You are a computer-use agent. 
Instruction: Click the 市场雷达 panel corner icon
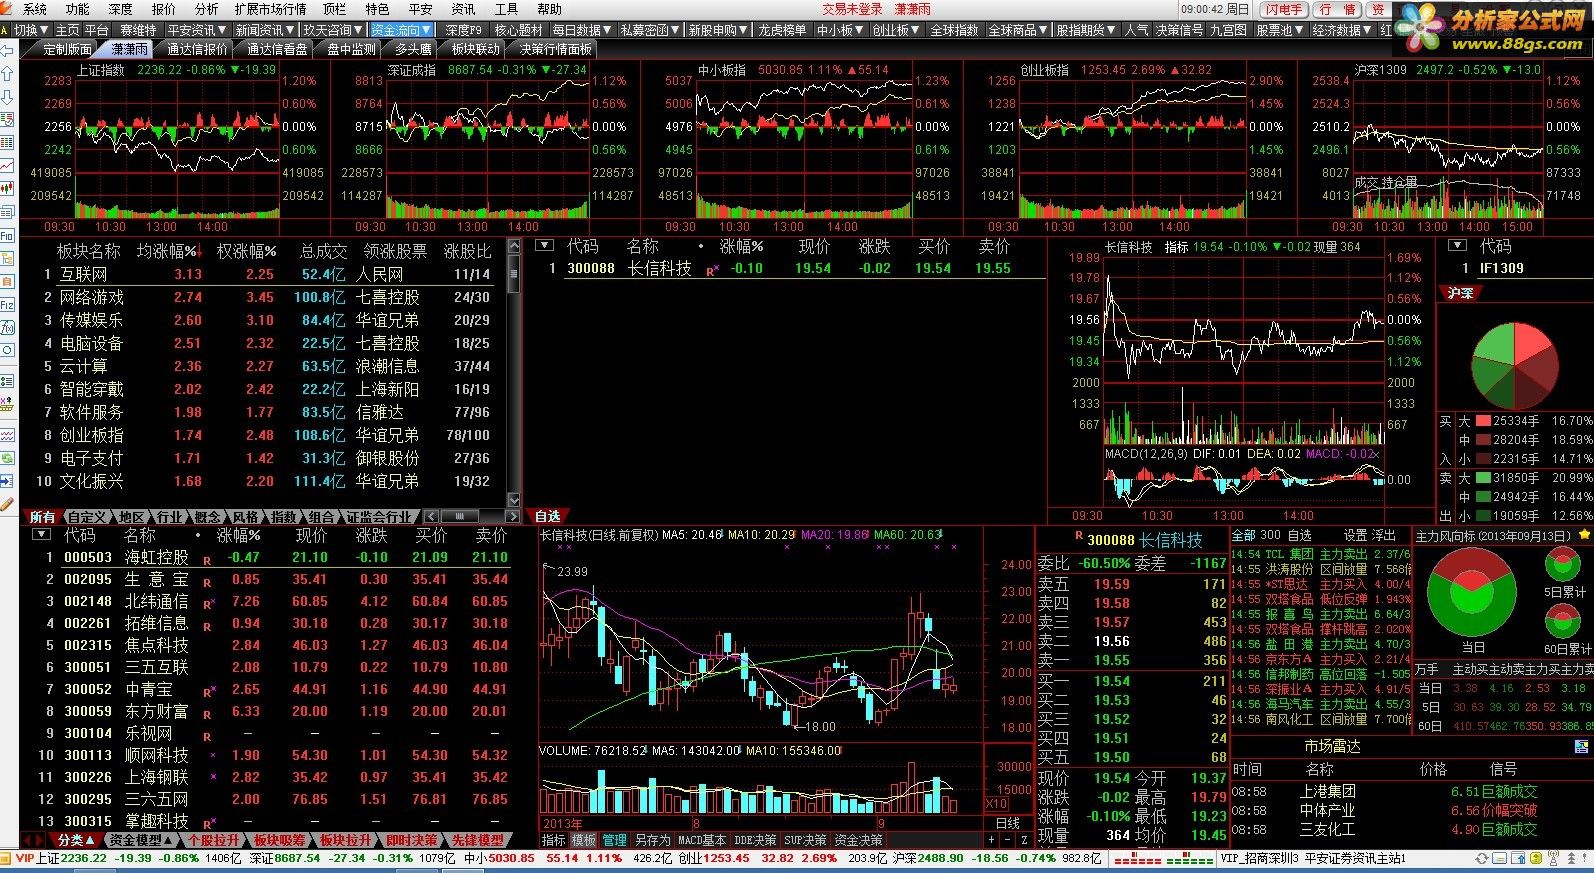point(1582,746)
